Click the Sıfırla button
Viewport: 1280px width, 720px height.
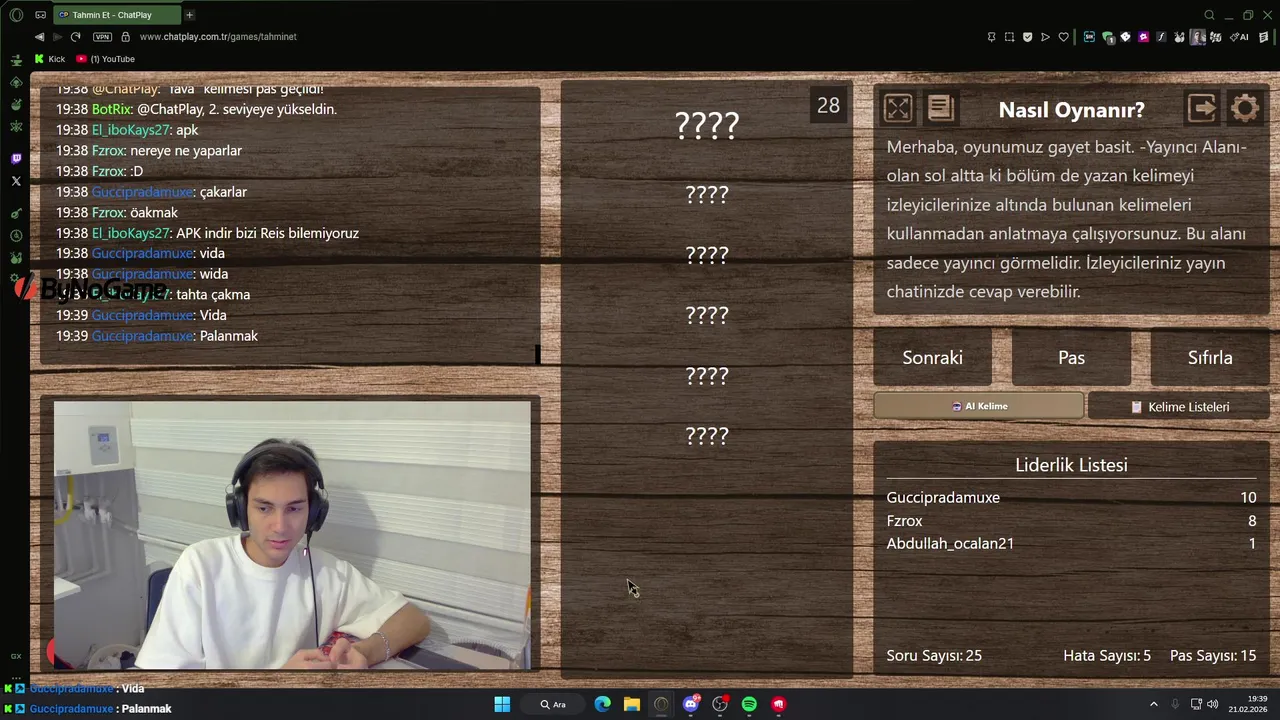click(x=1210, y=357)
